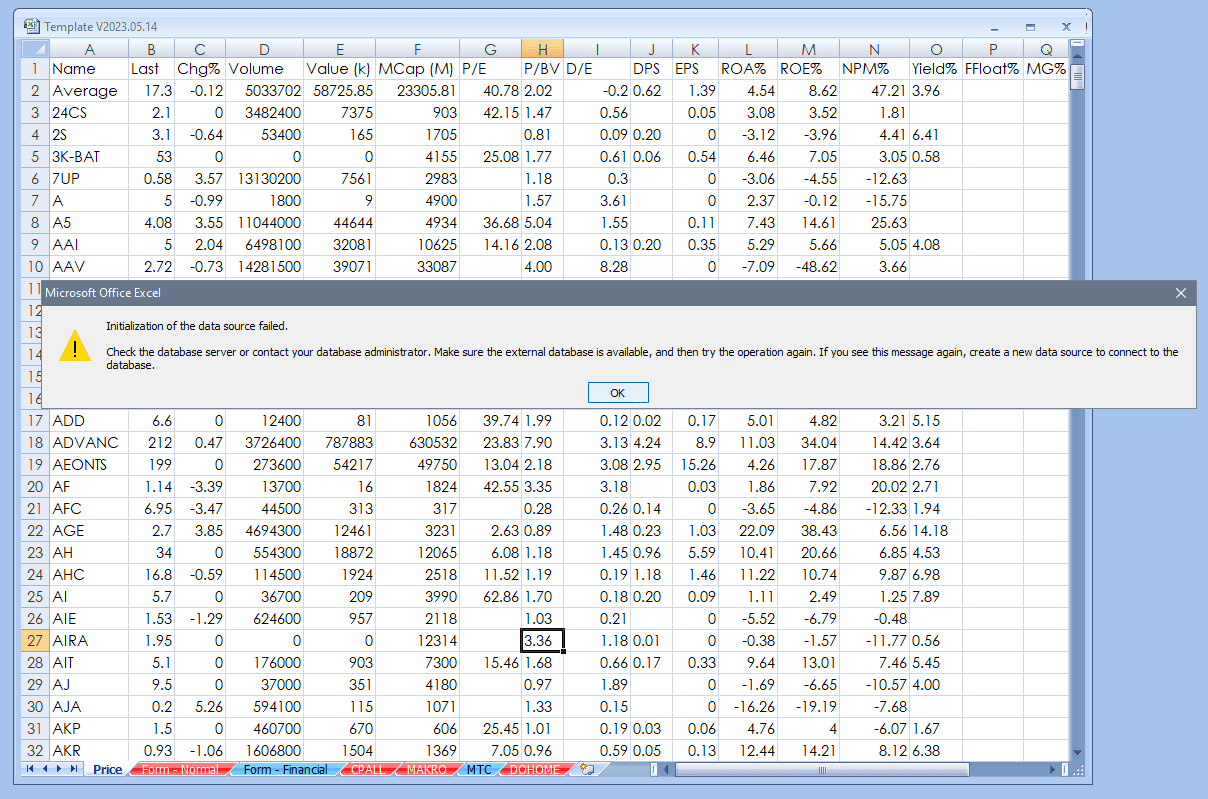The width and height of the screenshot is (1208, 799).
Task: Click the first sheet navigation arrow
Action: click(30, 769)
